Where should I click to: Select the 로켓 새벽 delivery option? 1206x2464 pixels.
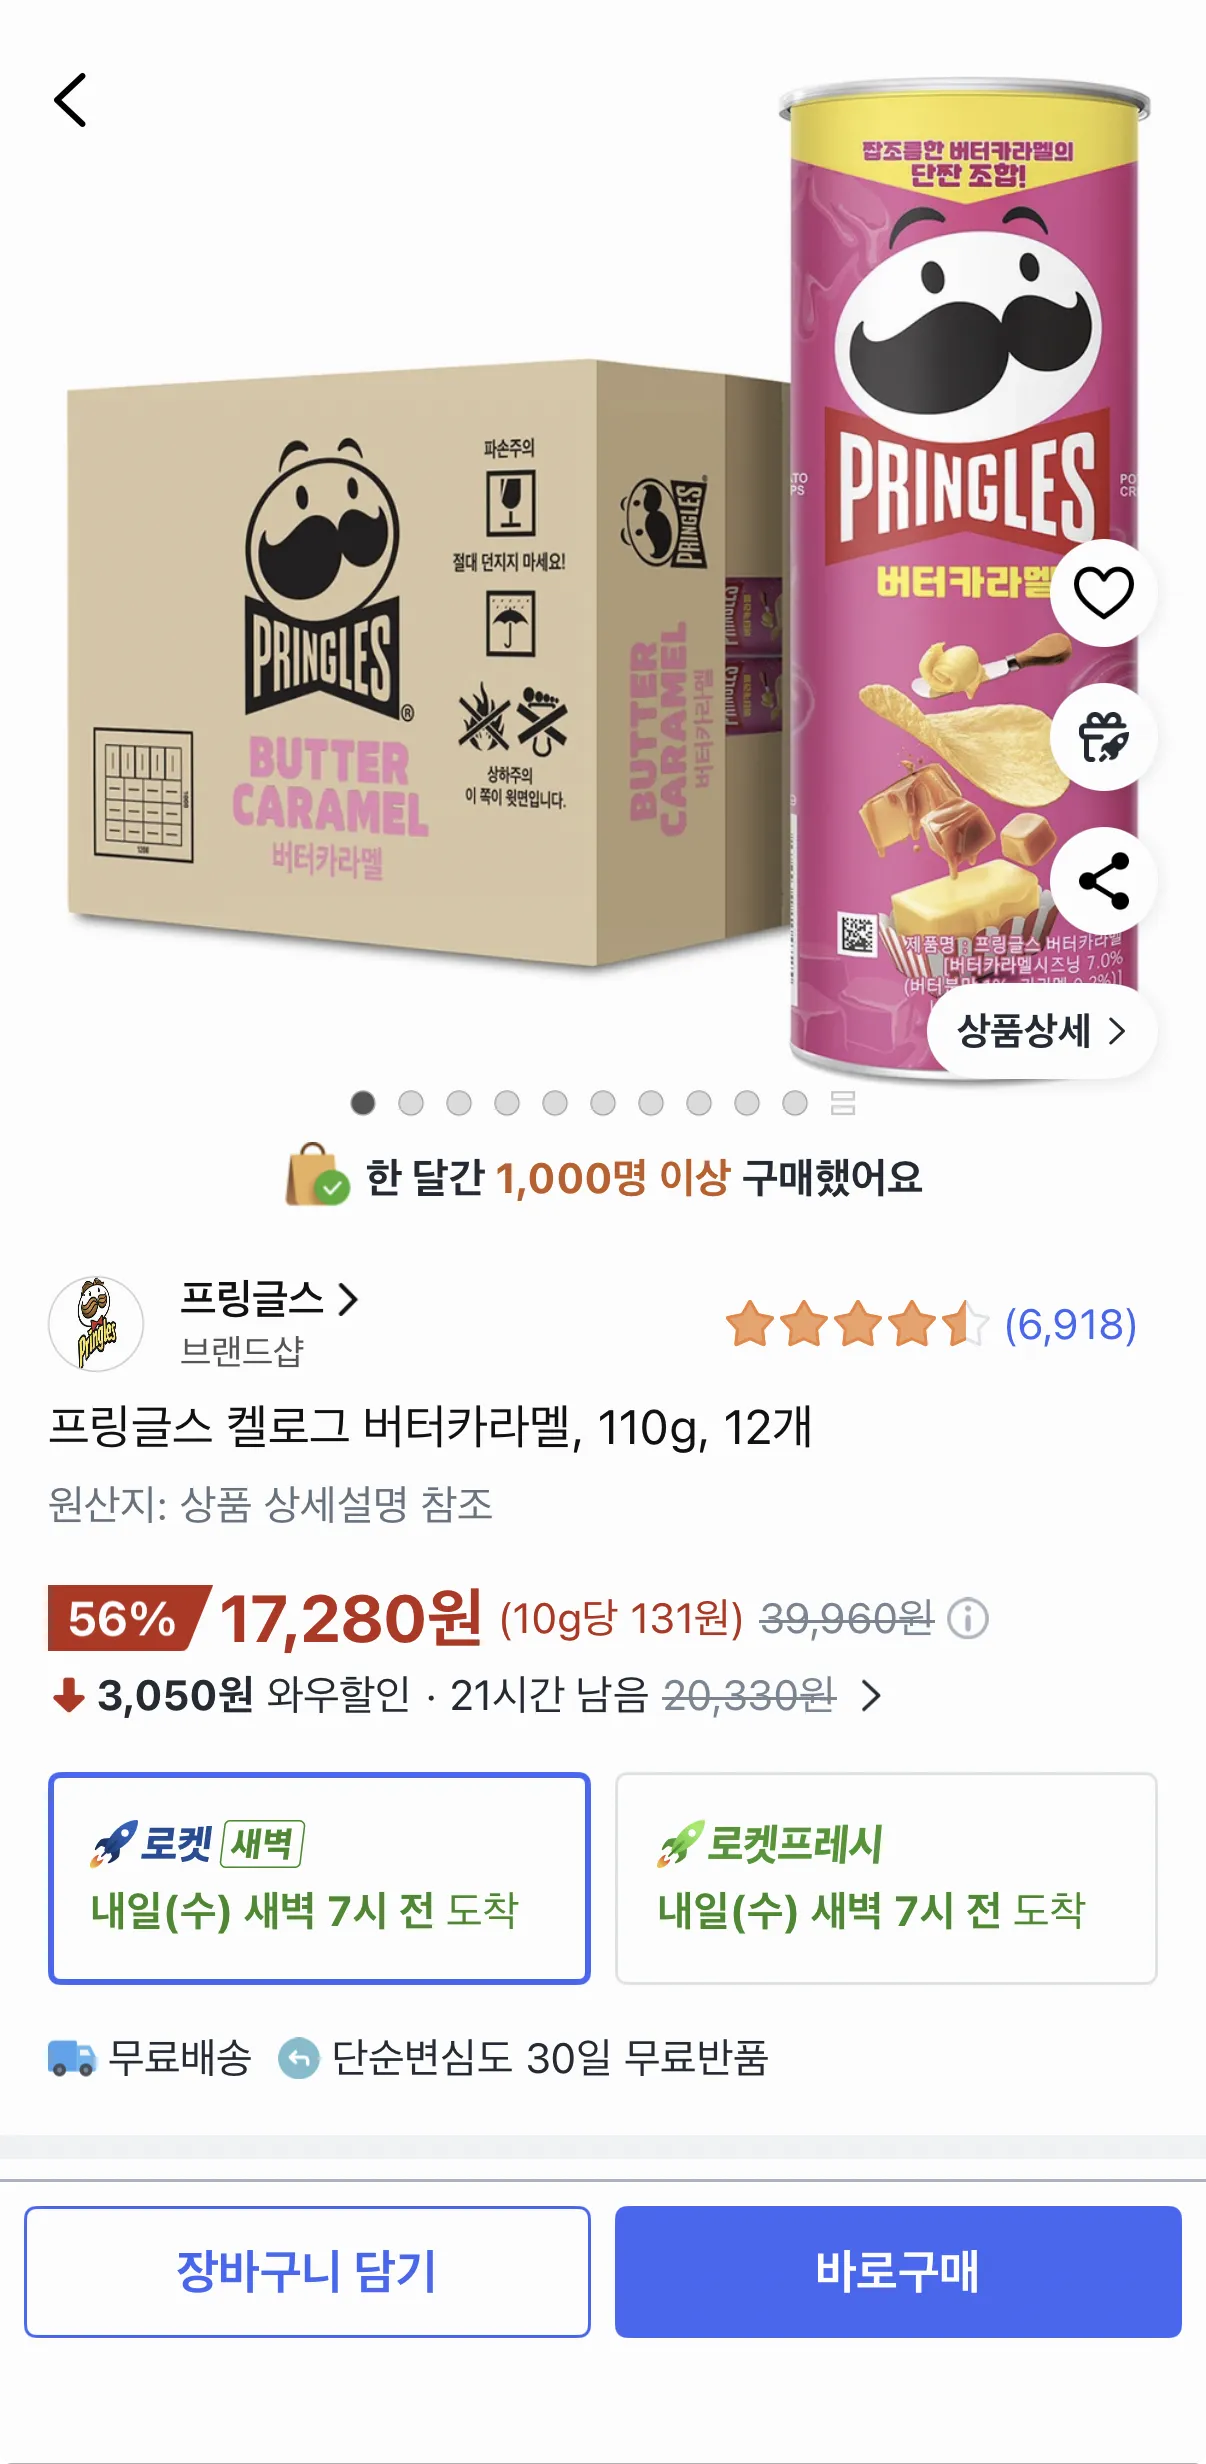tap(319, 1877)
